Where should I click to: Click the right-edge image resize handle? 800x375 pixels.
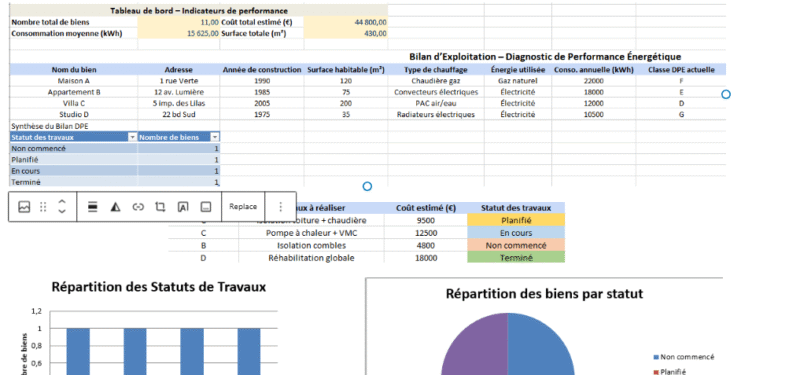tap(726, 94)
